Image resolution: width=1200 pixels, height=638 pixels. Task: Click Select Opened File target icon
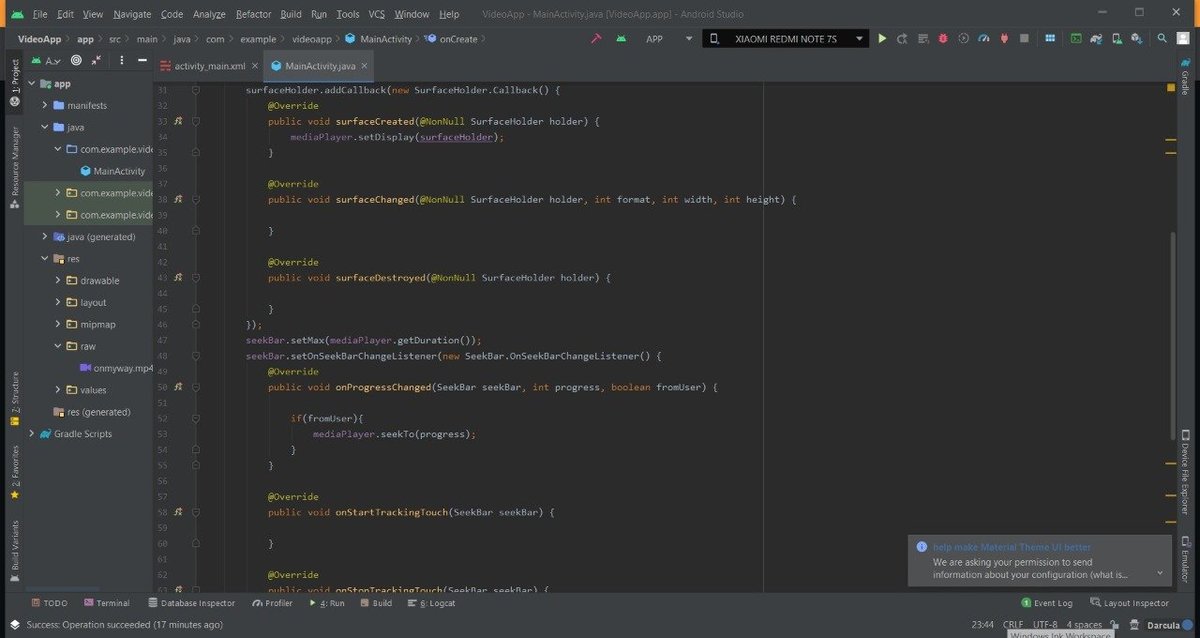point(76,60)
